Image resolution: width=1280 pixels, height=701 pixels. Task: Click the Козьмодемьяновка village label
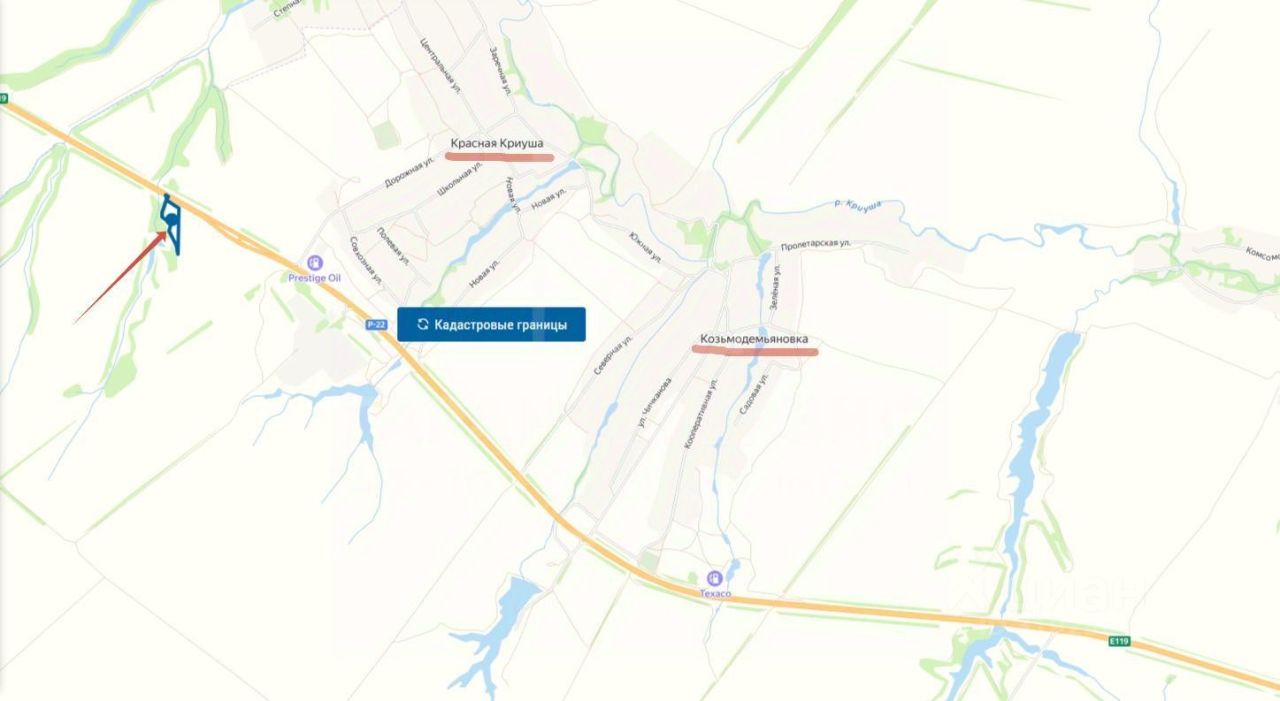(754, 339)
